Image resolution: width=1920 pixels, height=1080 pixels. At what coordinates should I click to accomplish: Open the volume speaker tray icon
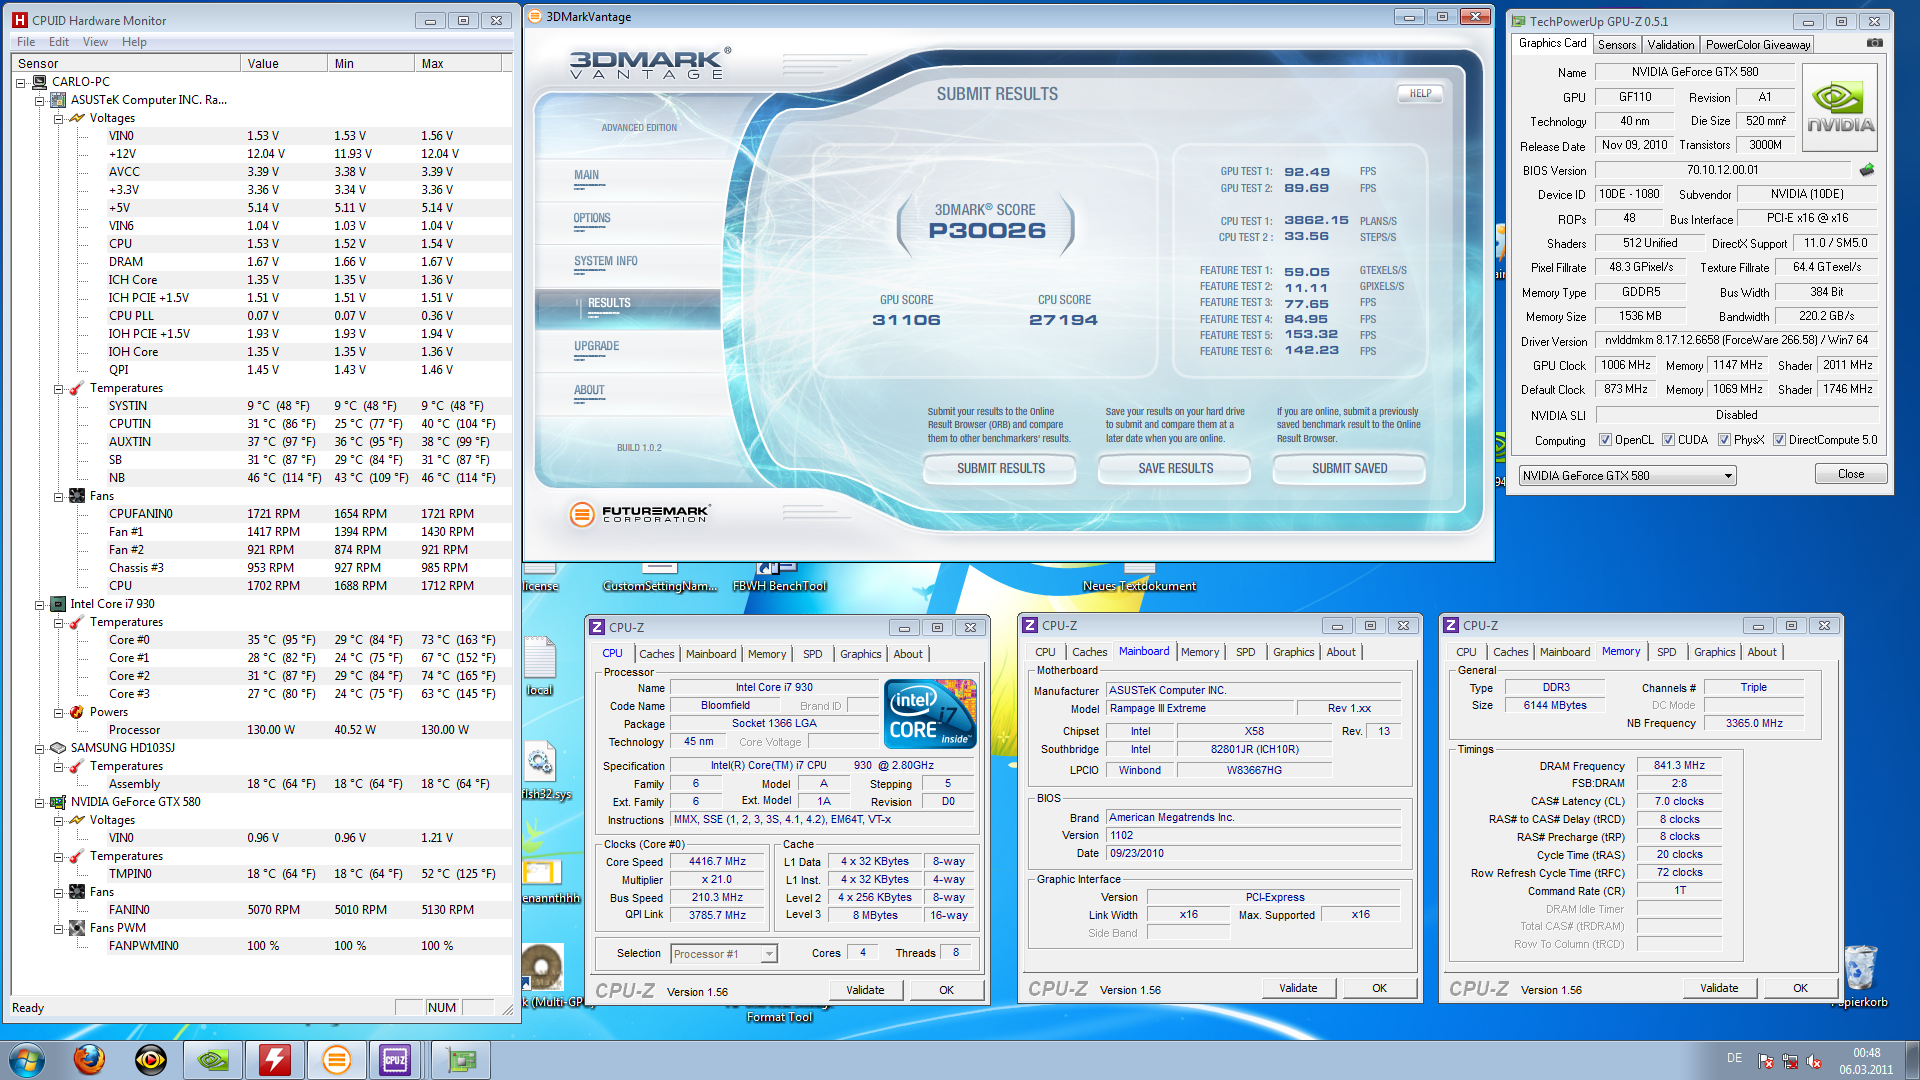(1814, 1062)
